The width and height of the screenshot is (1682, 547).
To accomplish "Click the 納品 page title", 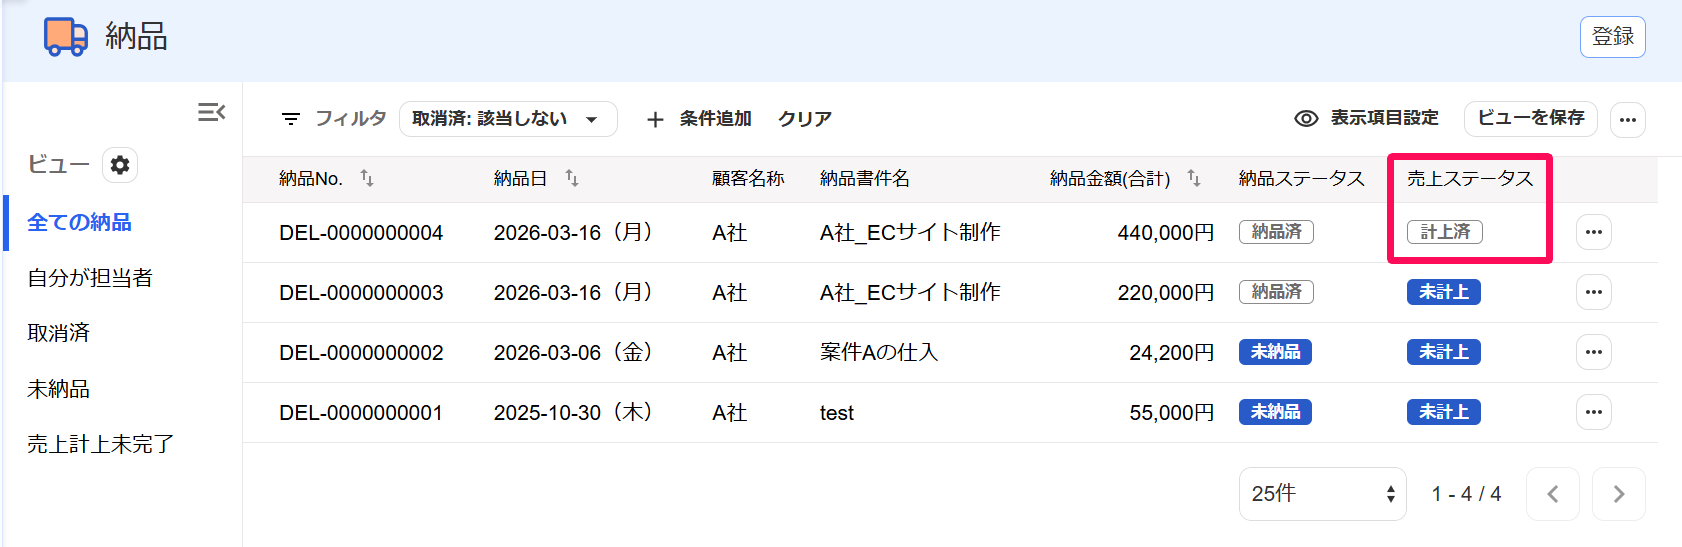I will click(136, 37).
